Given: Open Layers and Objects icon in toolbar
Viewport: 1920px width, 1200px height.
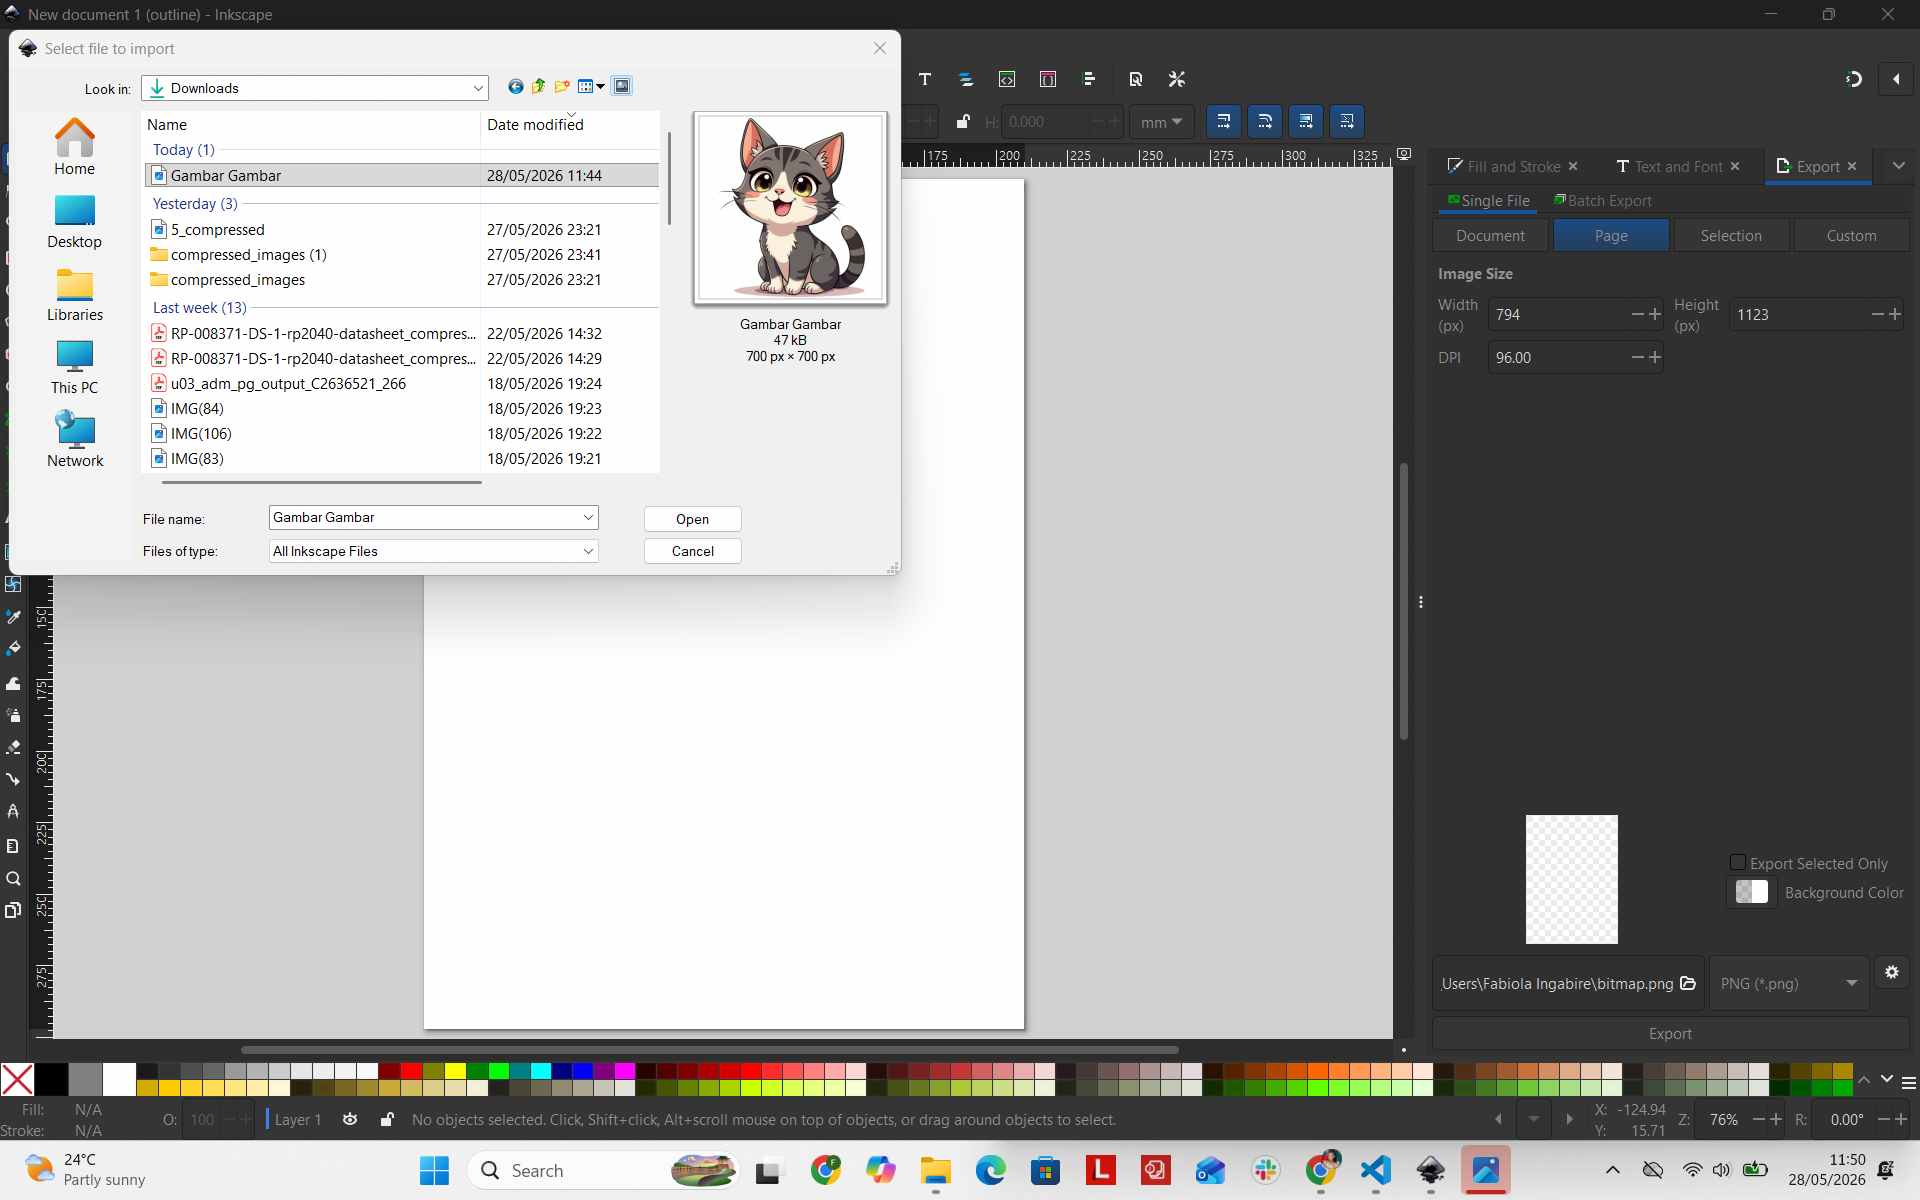Looking at the screenshot, I should [966, 79].
